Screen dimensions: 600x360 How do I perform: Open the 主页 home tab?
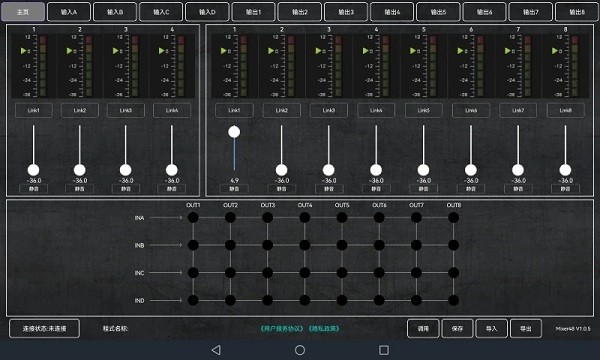[23, 12]
